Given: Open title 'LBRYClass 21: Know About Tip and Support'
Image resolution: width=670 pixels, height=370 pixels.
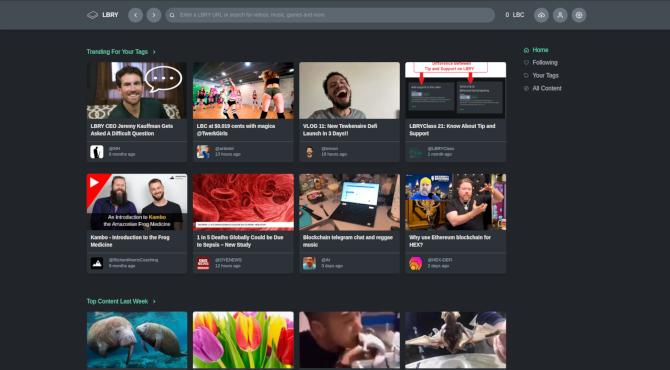Looking at the screenshot, I should pos(452,130).
